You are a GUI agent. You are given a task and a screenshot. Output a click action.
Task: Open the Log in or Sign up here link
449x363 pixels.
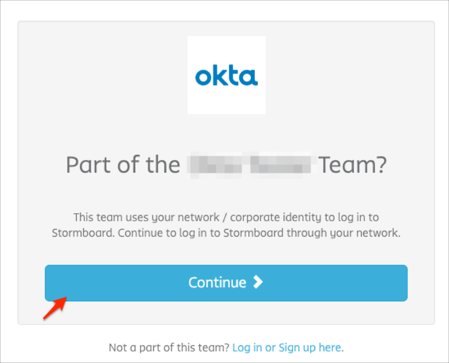[x=287, y=348]
